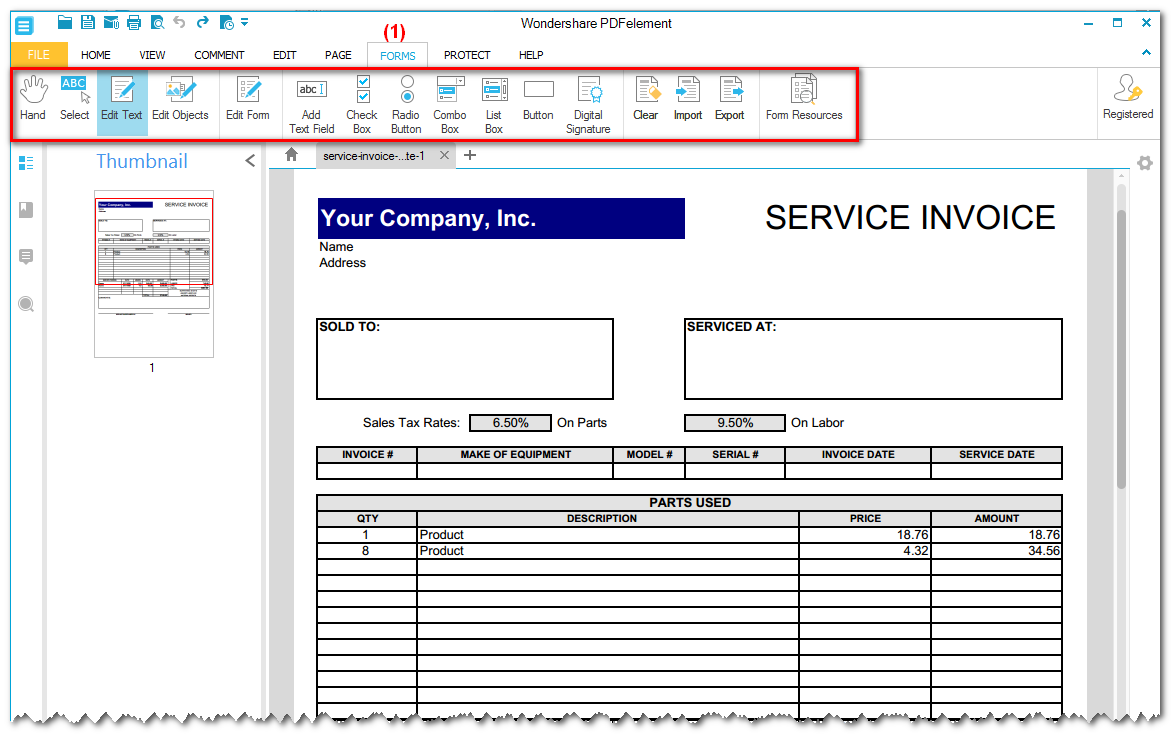Toggle the Select tool on
The image size is (1171, 740).
click(73, 100)
